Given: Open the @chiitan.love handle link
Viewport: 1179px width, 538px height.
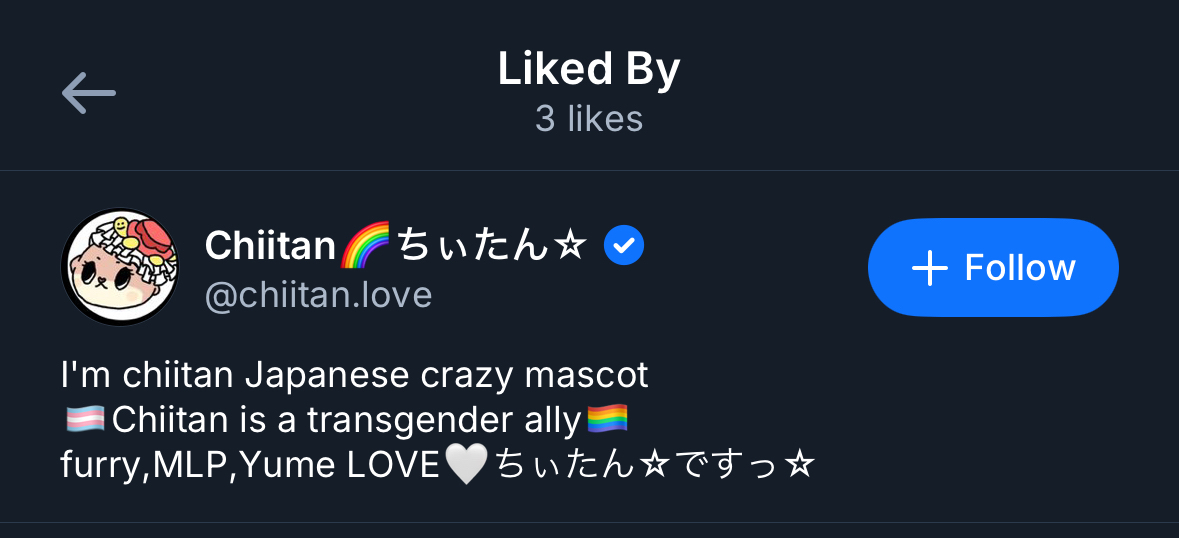Looking at the screenshot, I should (318, 295).
